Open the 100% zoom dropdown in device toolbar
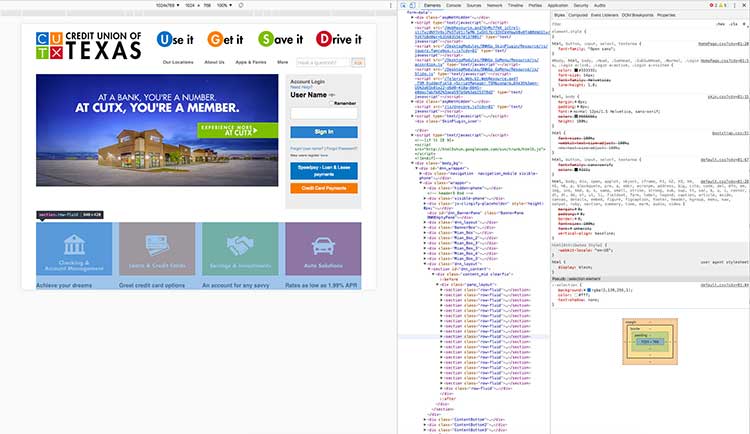Screen dimensions: 750x434 click(x=224, y=5)
